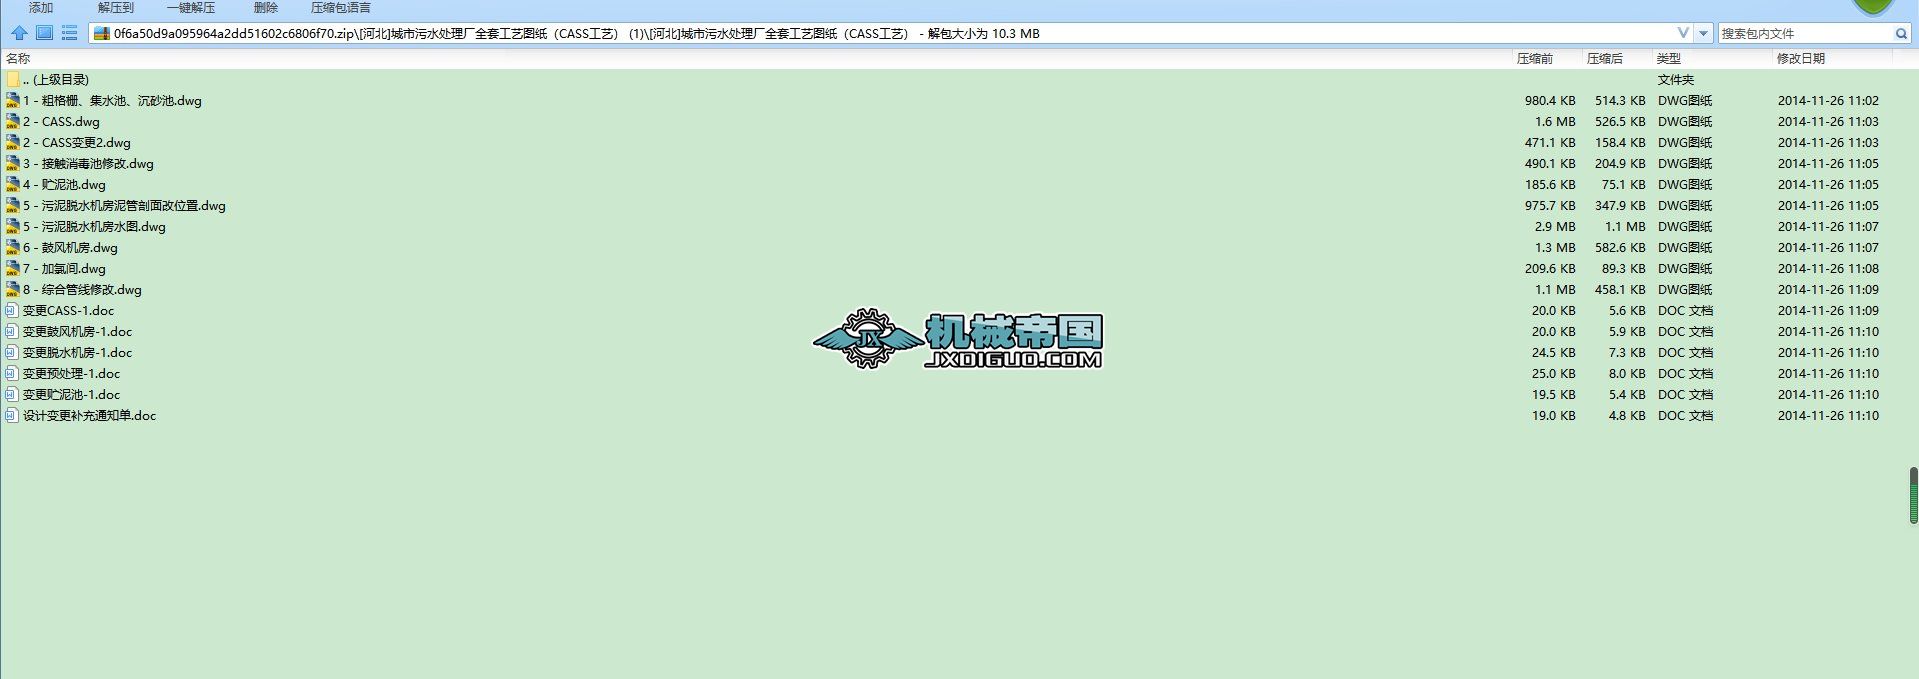Select file name 4 - 贮泥池.dwg
The width and height of the screenshot is (1919, 679).
click(x=64, y=184)
